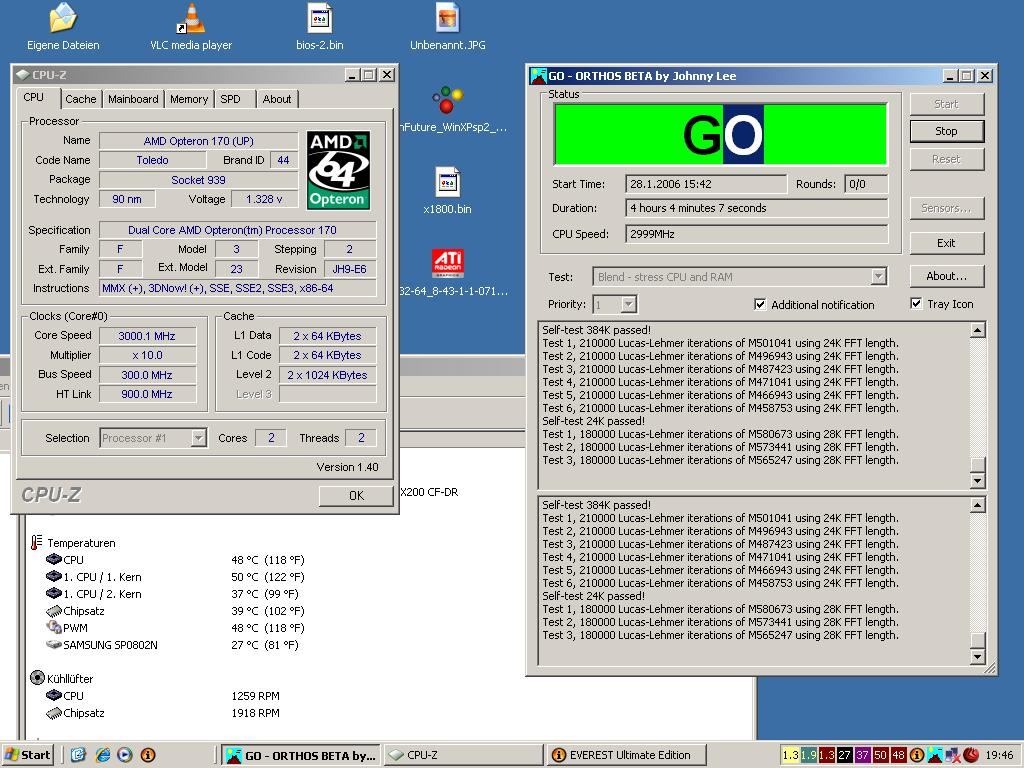Viewport: 1024px width, 768px height.
Task: Select the Chipsatz 39 °C temperature row
Action: point(175,611)
